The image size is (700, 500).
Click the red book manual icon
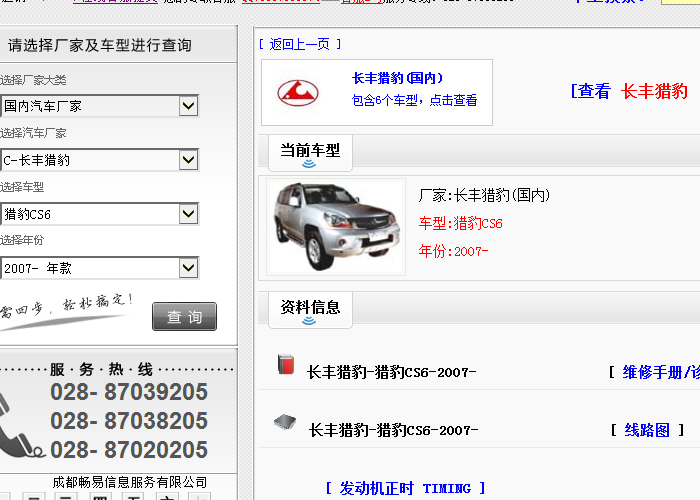pyautogui.click(x=286, y=364)
